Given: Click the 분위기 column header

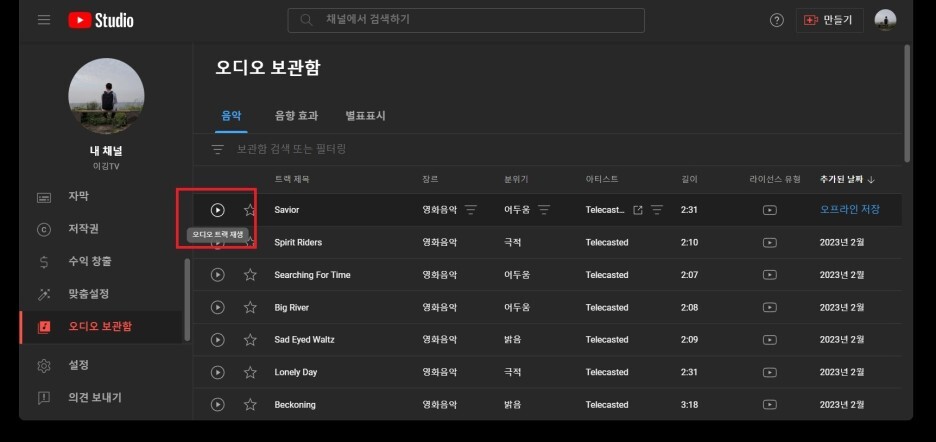Looking at the screenshot, I should coord(516,179).
